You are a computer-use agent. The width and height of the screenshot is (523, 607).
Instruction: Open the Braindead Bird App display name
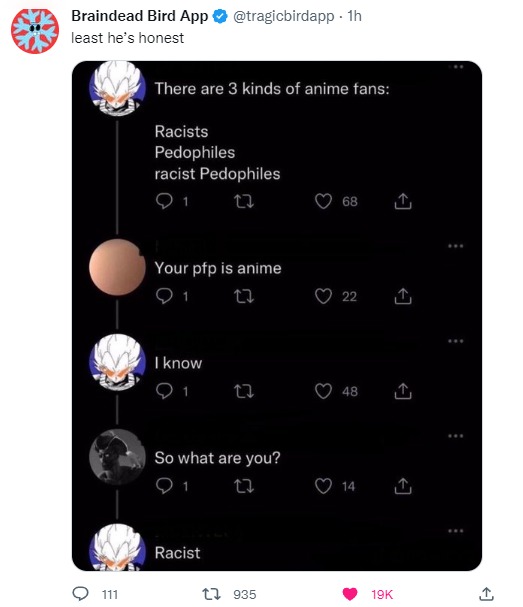pos(140,16)
